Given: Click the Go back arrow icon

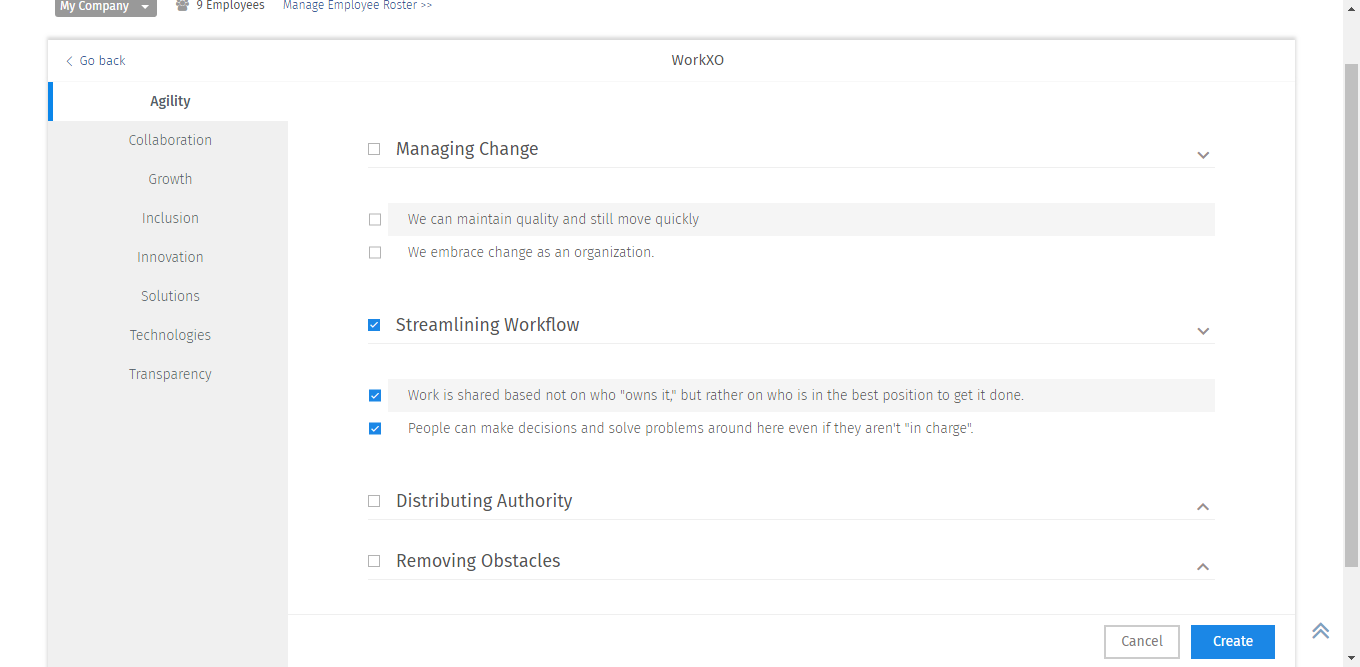Looking at the screenshot, I should pos(69,61).
